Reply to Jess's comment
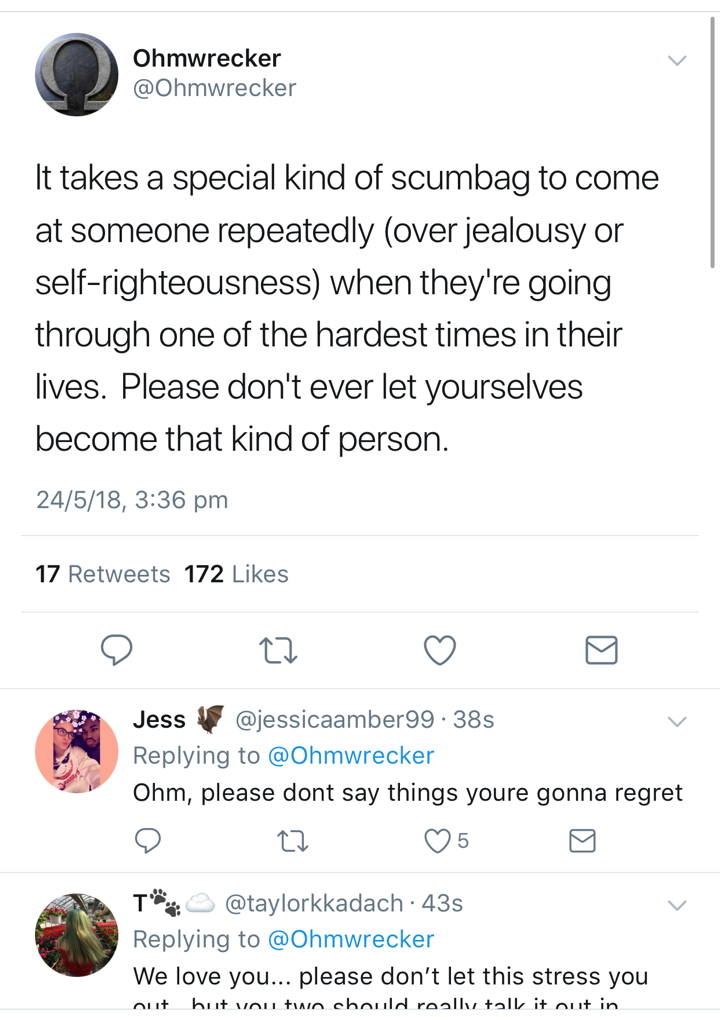The image size is (720, 1020). coord(148,840)
